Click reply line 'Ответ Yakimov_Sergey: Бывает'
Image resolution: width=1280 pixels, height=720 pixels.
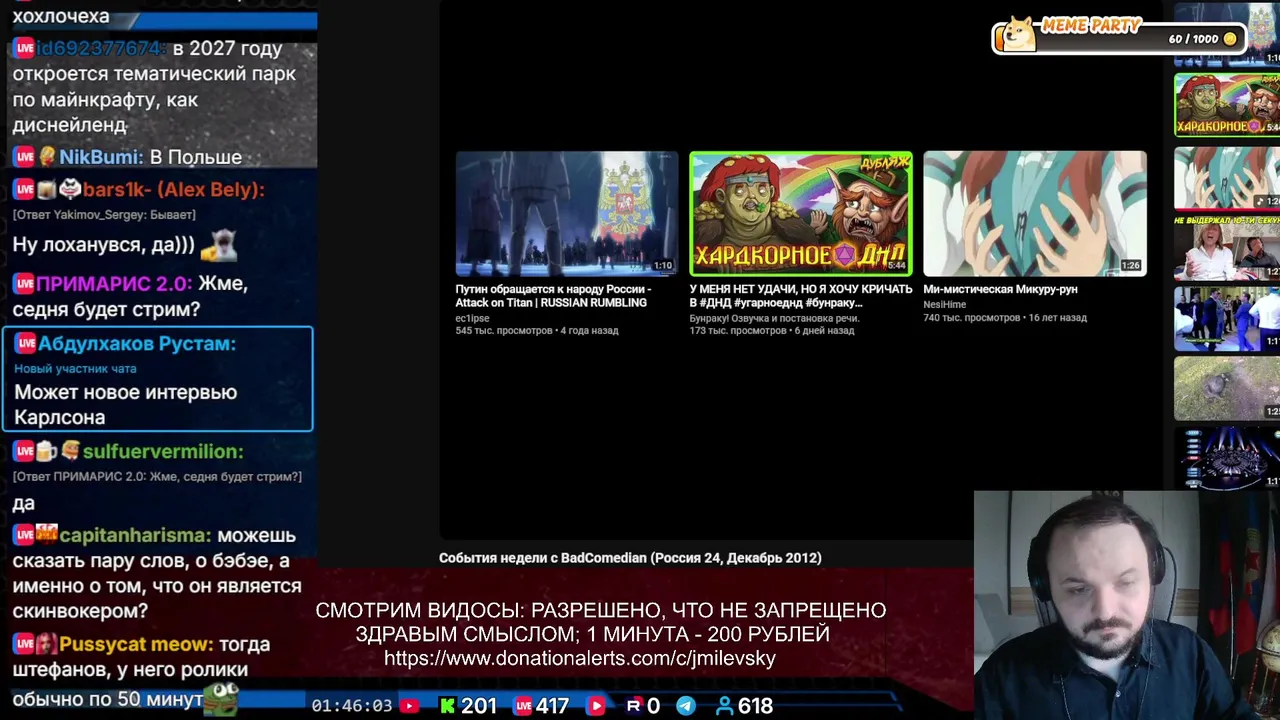(x=104, y=215)
